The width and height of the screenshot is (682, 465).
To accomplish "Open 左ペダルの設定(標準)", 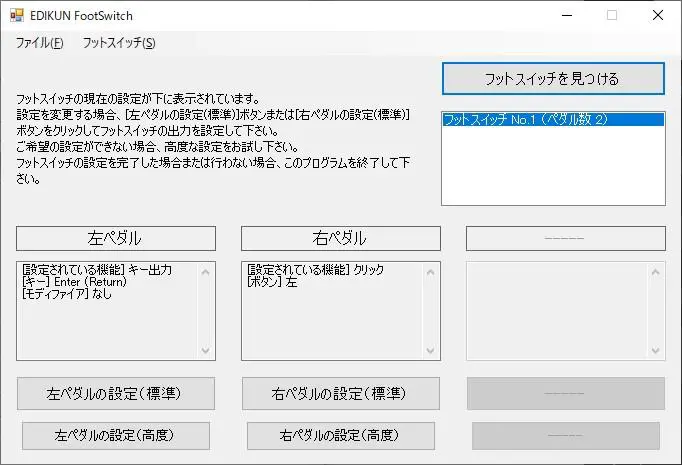I will pos(116,394).
